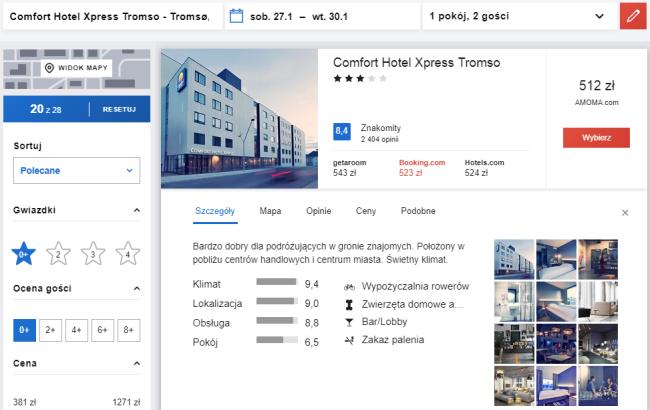The image size is (650, 410).
Task: Open the first hotel photo thumbnail
Action: (x=514, y=258)
